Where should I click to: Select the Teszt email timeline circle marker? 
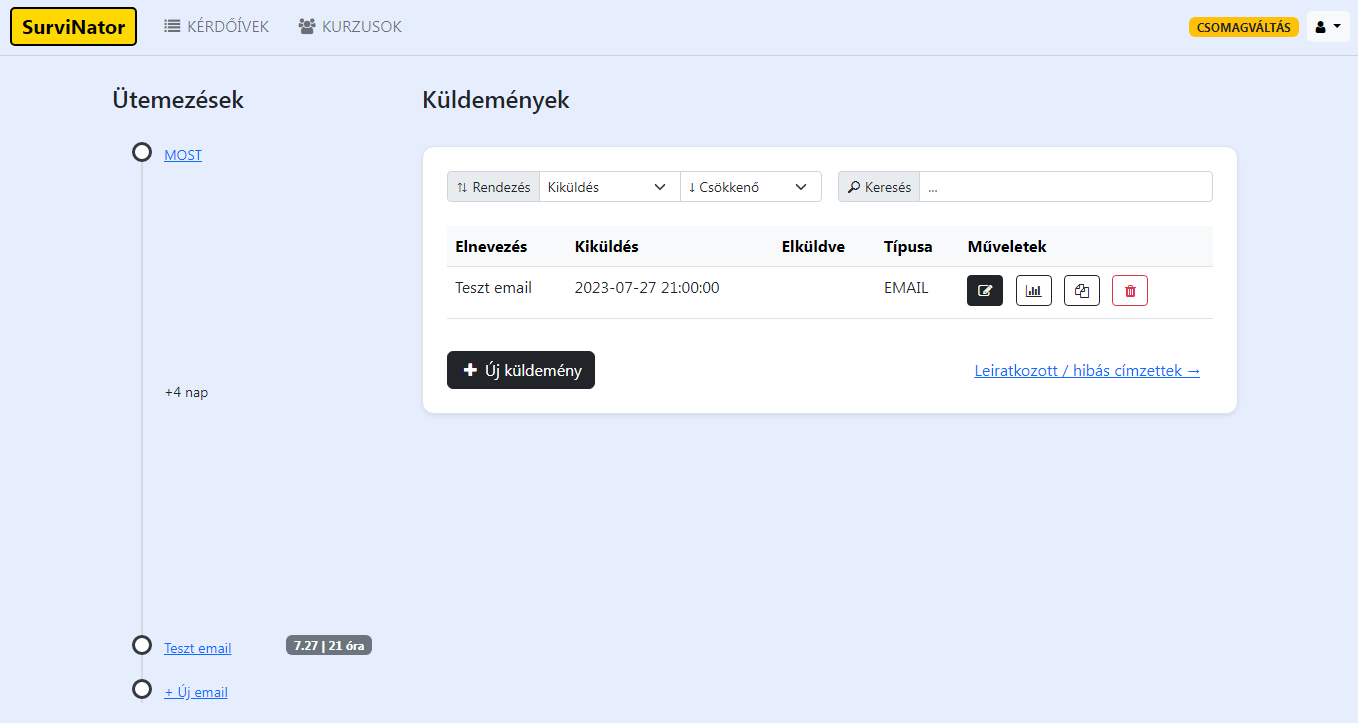pyautogui.click(x=142, y=645)
